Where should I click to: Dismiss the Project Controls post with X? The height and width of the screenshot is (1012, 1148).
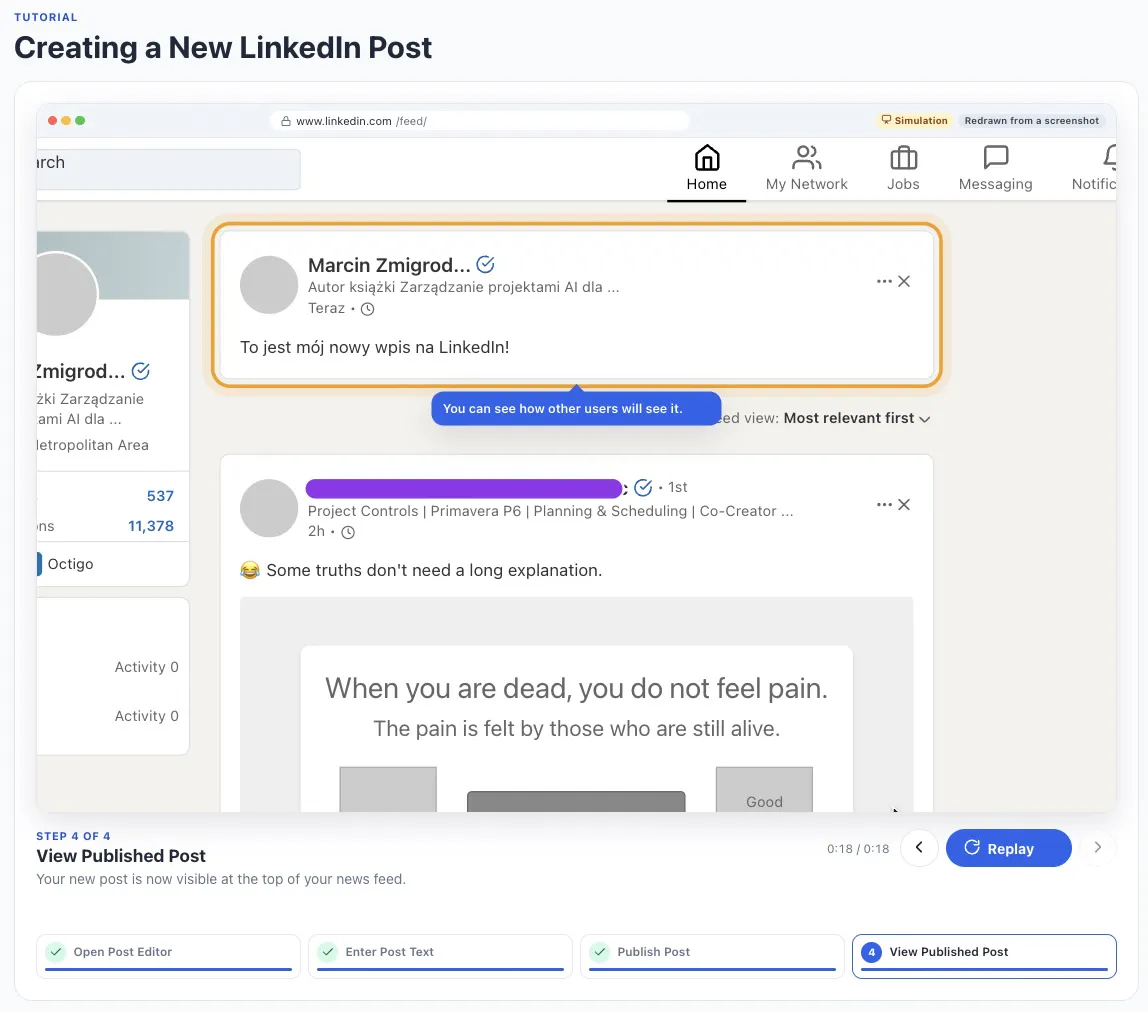[x=904, y=505]
